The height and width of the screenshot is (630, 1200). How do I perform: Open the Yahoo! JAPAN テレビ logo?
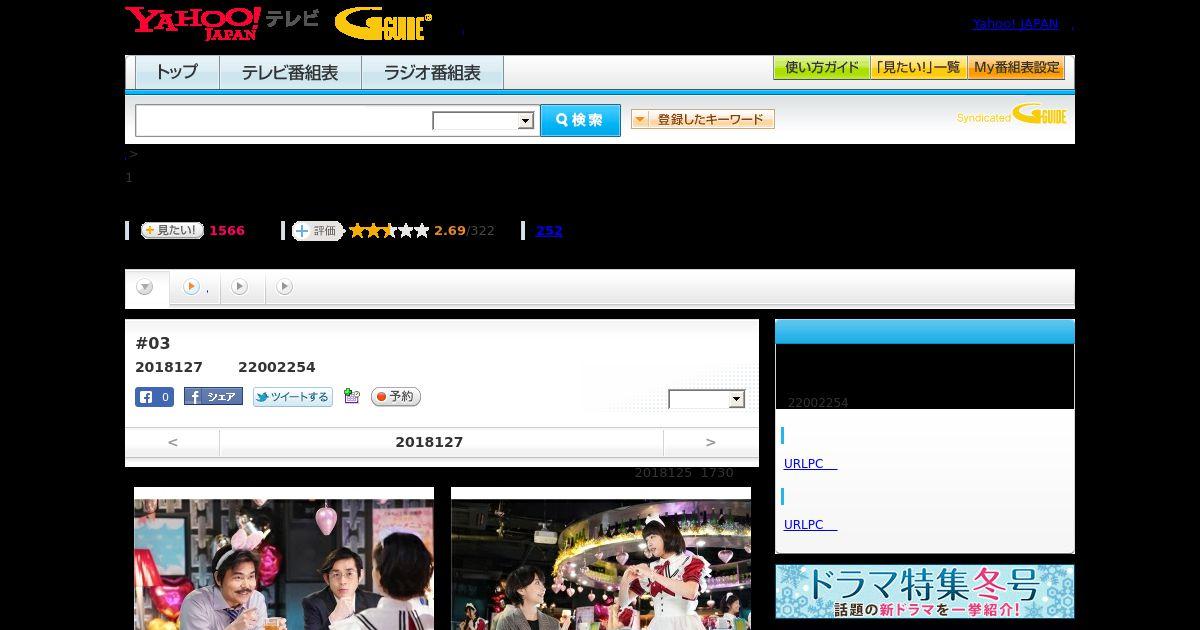(221, 22)
